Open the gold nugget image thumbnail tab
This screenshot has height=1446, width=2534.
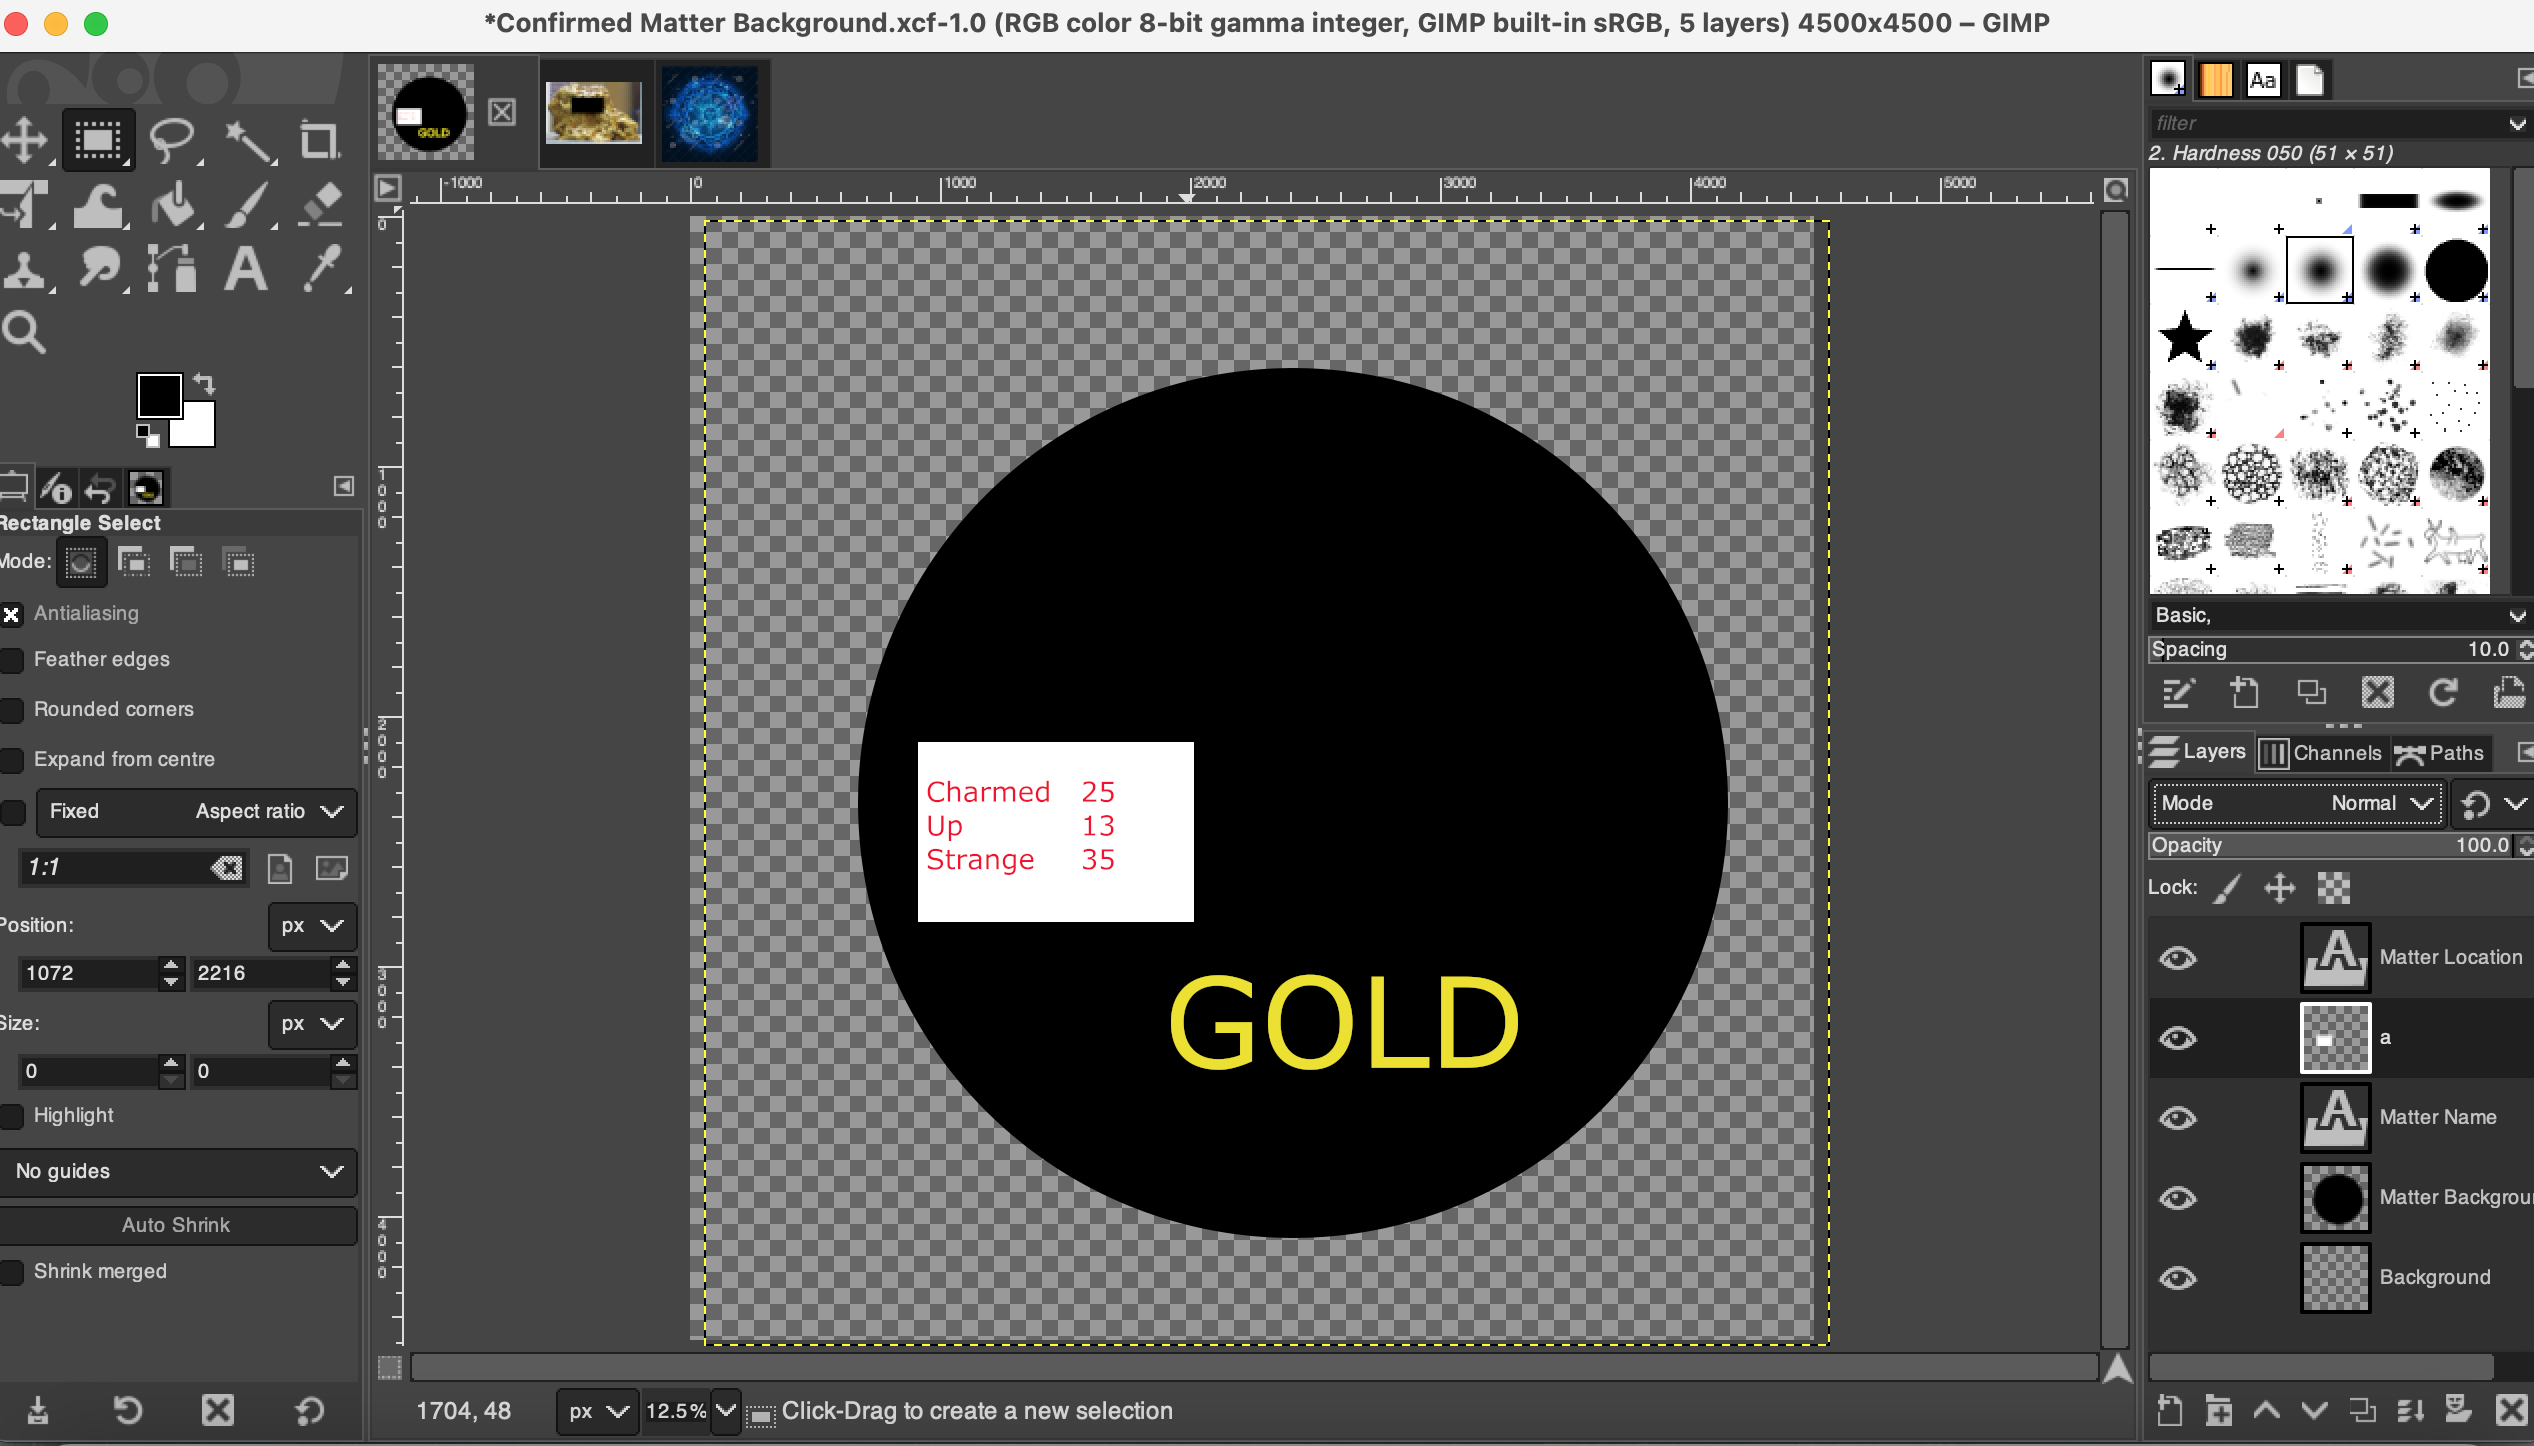tap(594, 113)
